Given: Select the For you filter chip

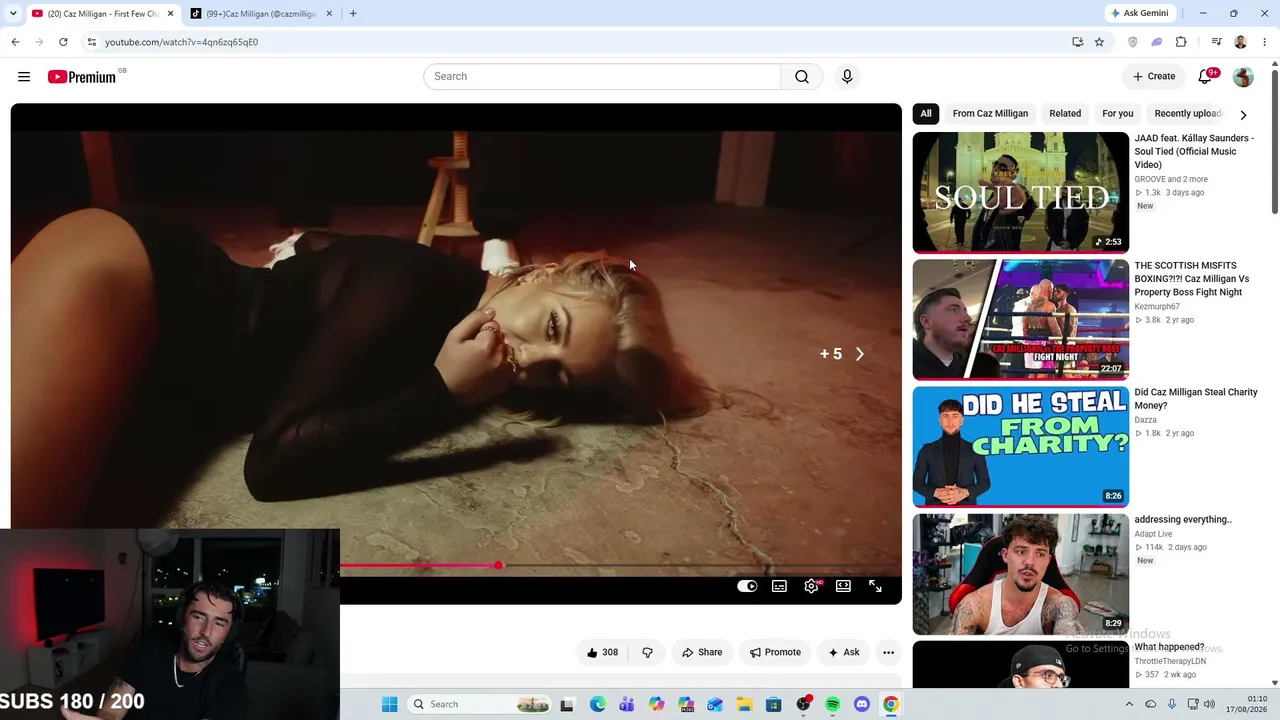Looking at the screenshot, I should (1118, 114).
